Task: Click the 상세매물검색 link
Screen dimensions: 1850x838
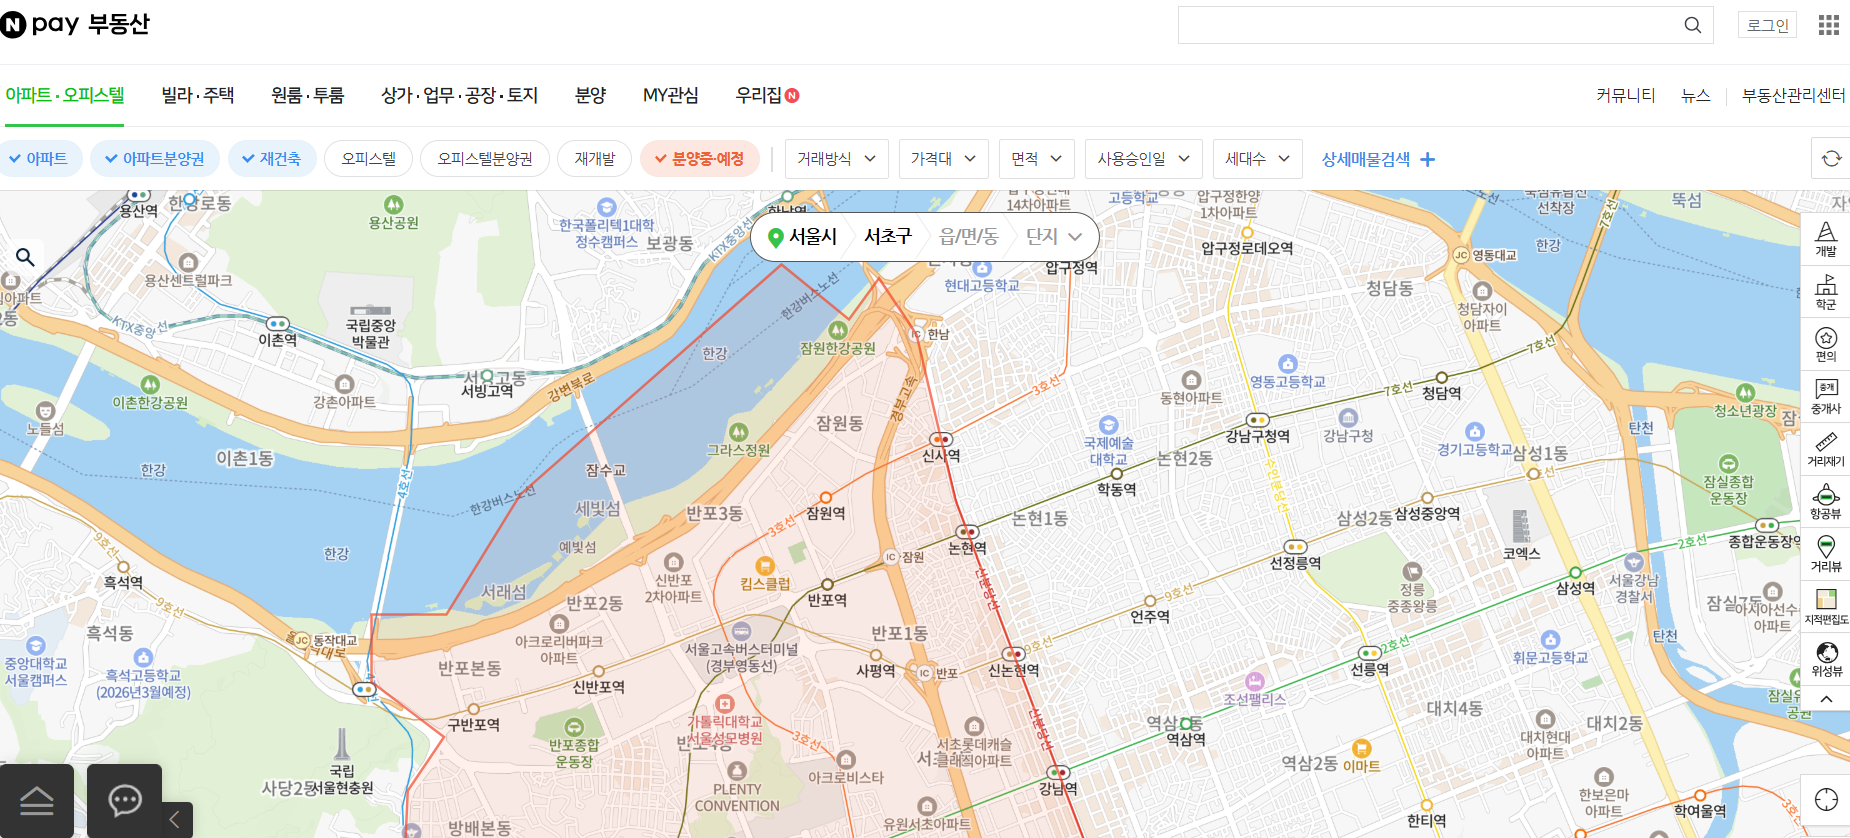Action: (1366, 159)
